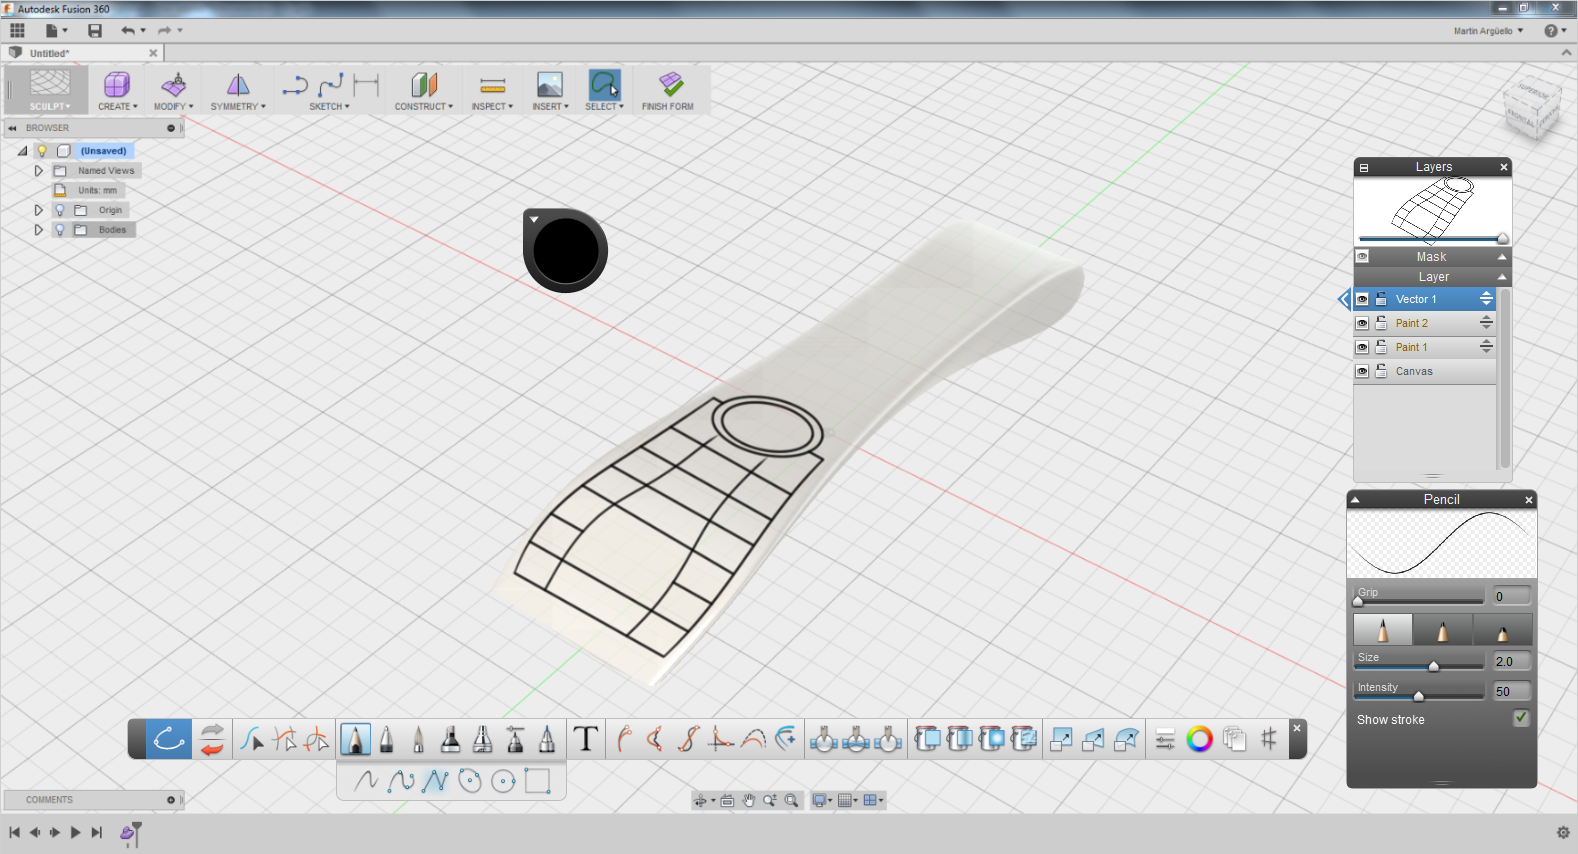
Task: Toggle lightbulb visibility for Origin folder
Action: point(60,210)
